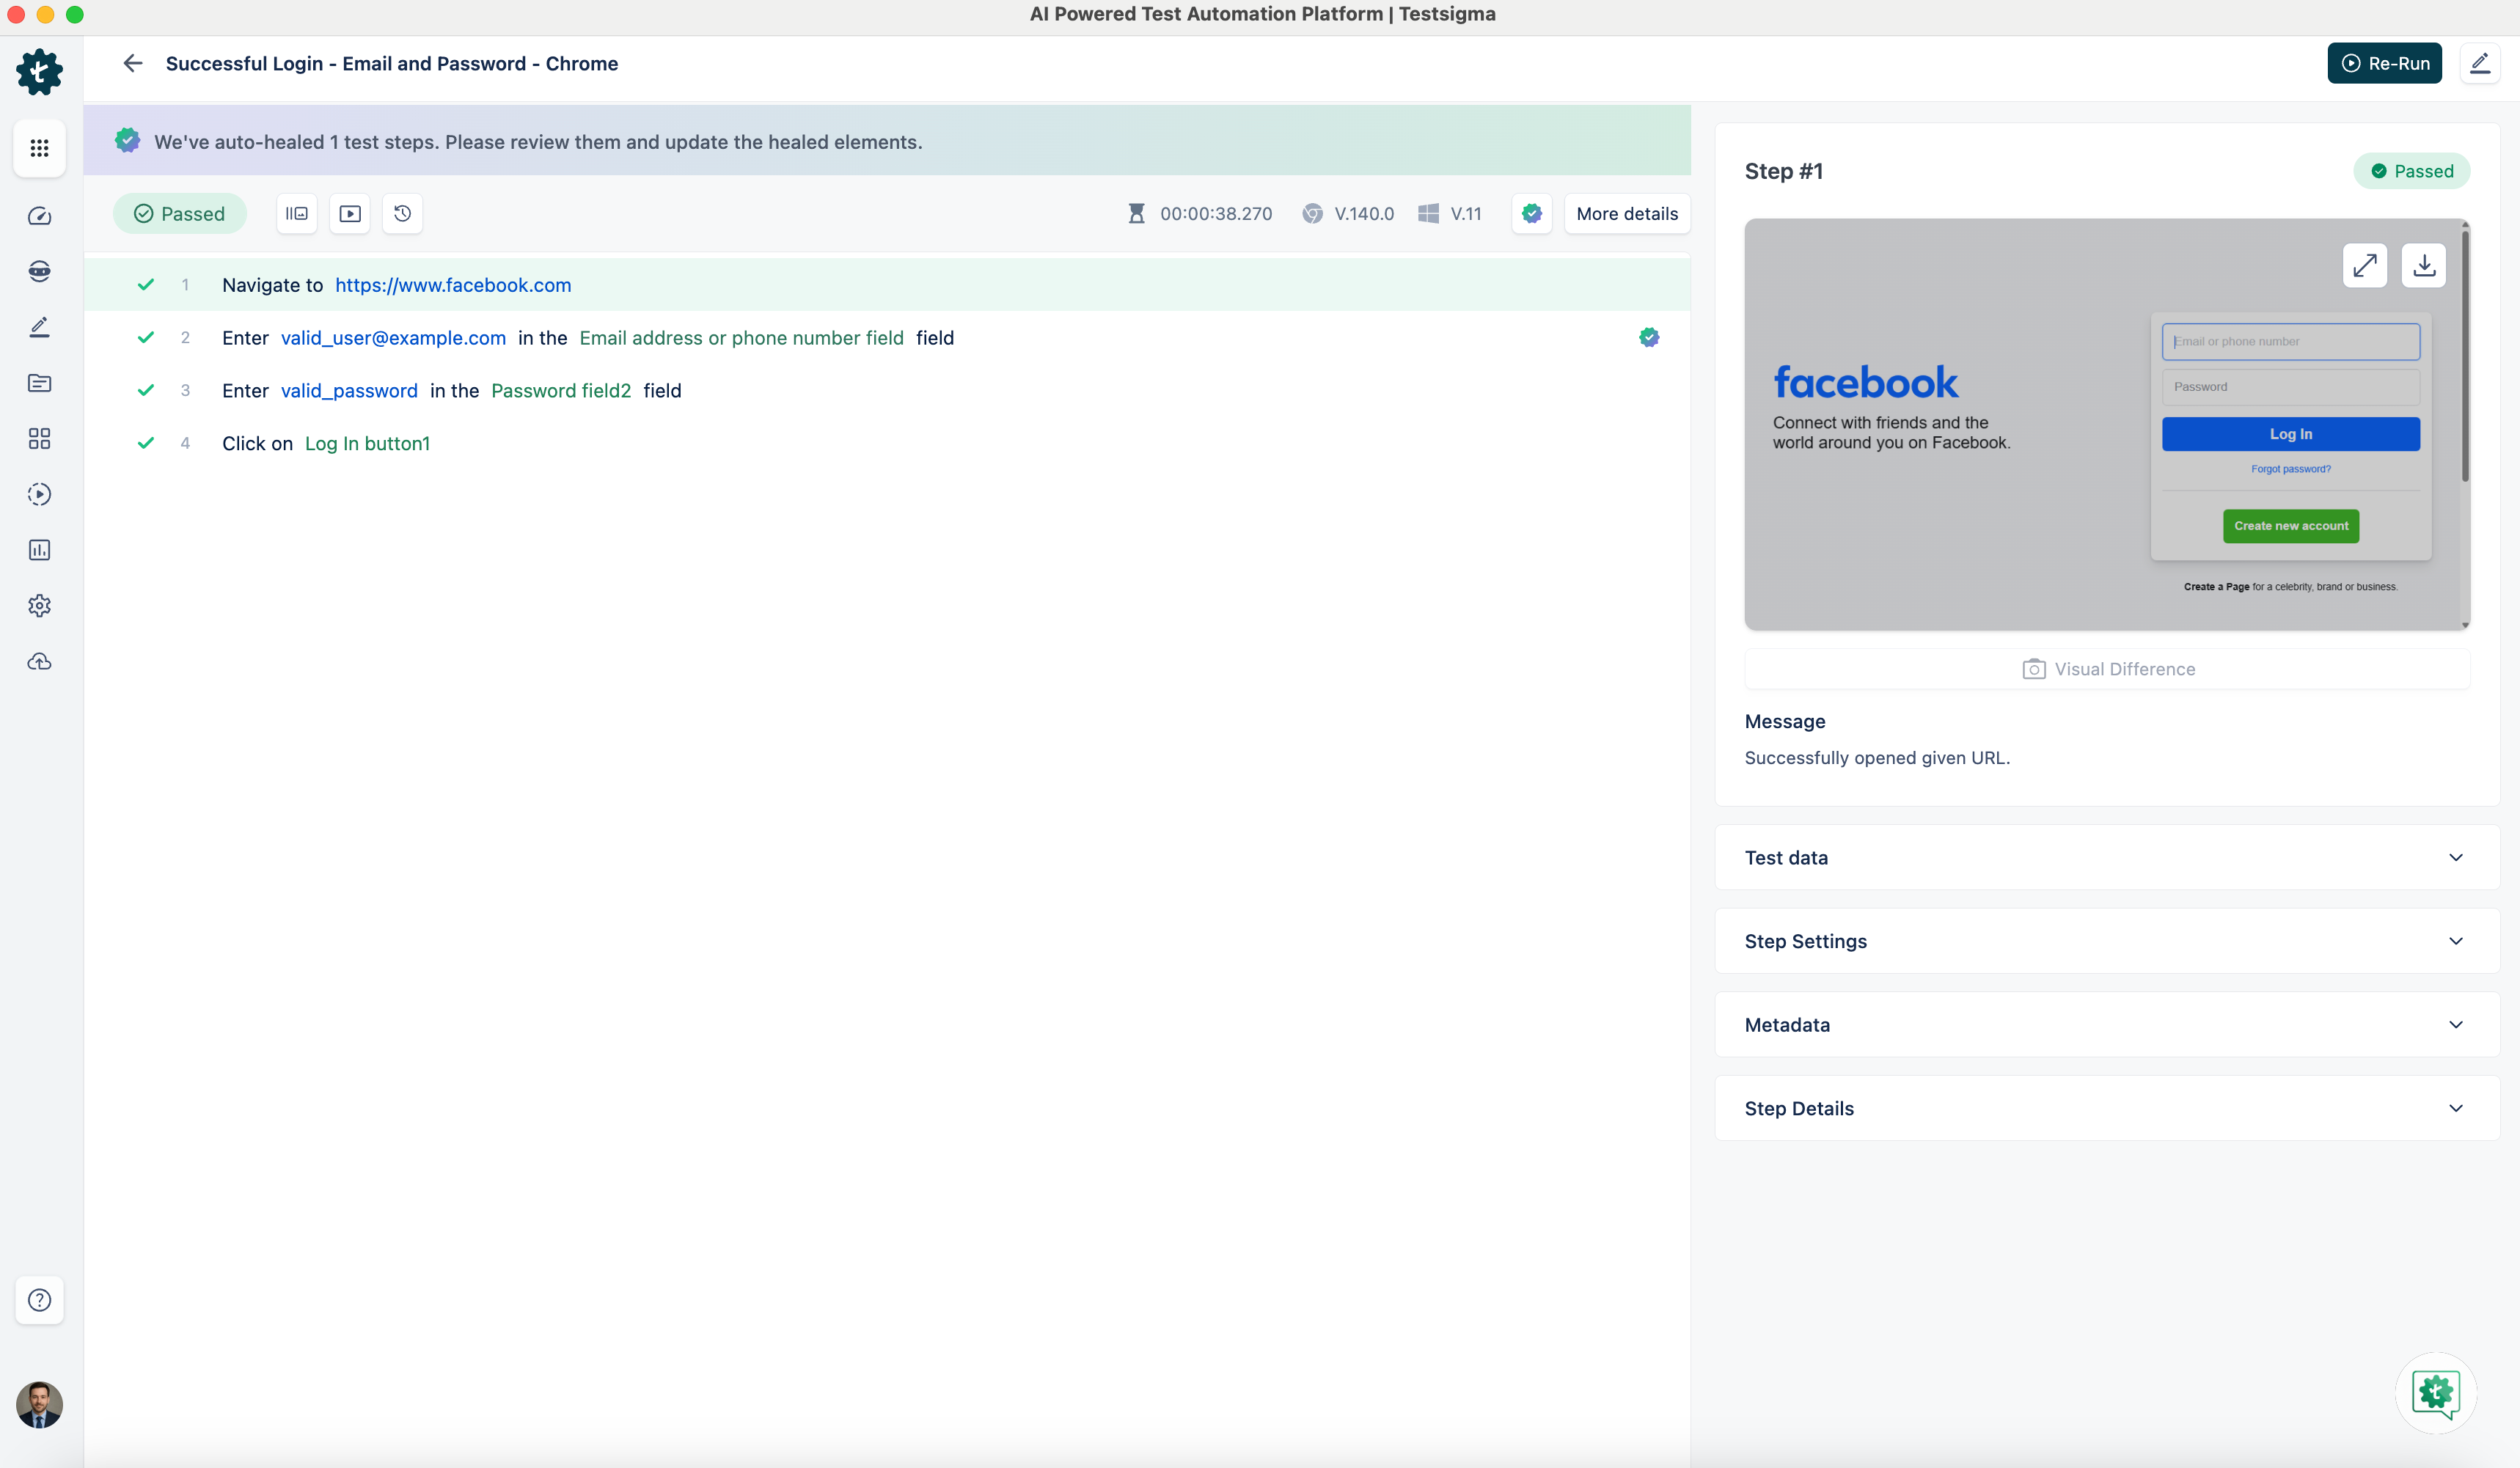This screenshot has width=2520, height=1468.
Task: Open the dashboard gauge icon in sidebar
Action: click(x=39, y=216)
